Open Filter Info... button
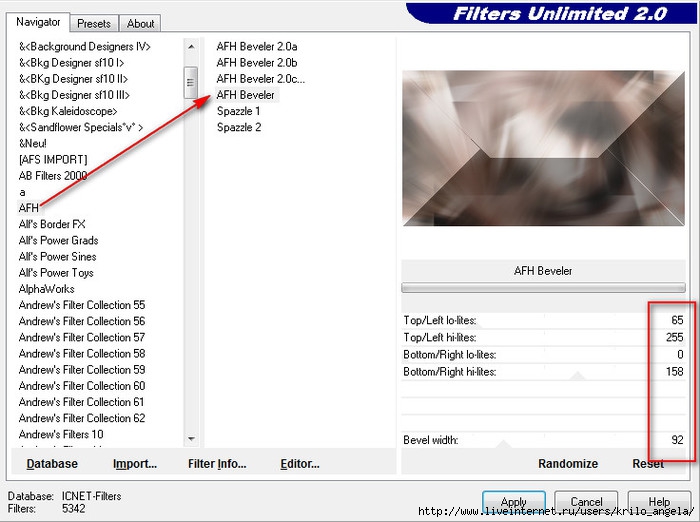 coord(217,464)
